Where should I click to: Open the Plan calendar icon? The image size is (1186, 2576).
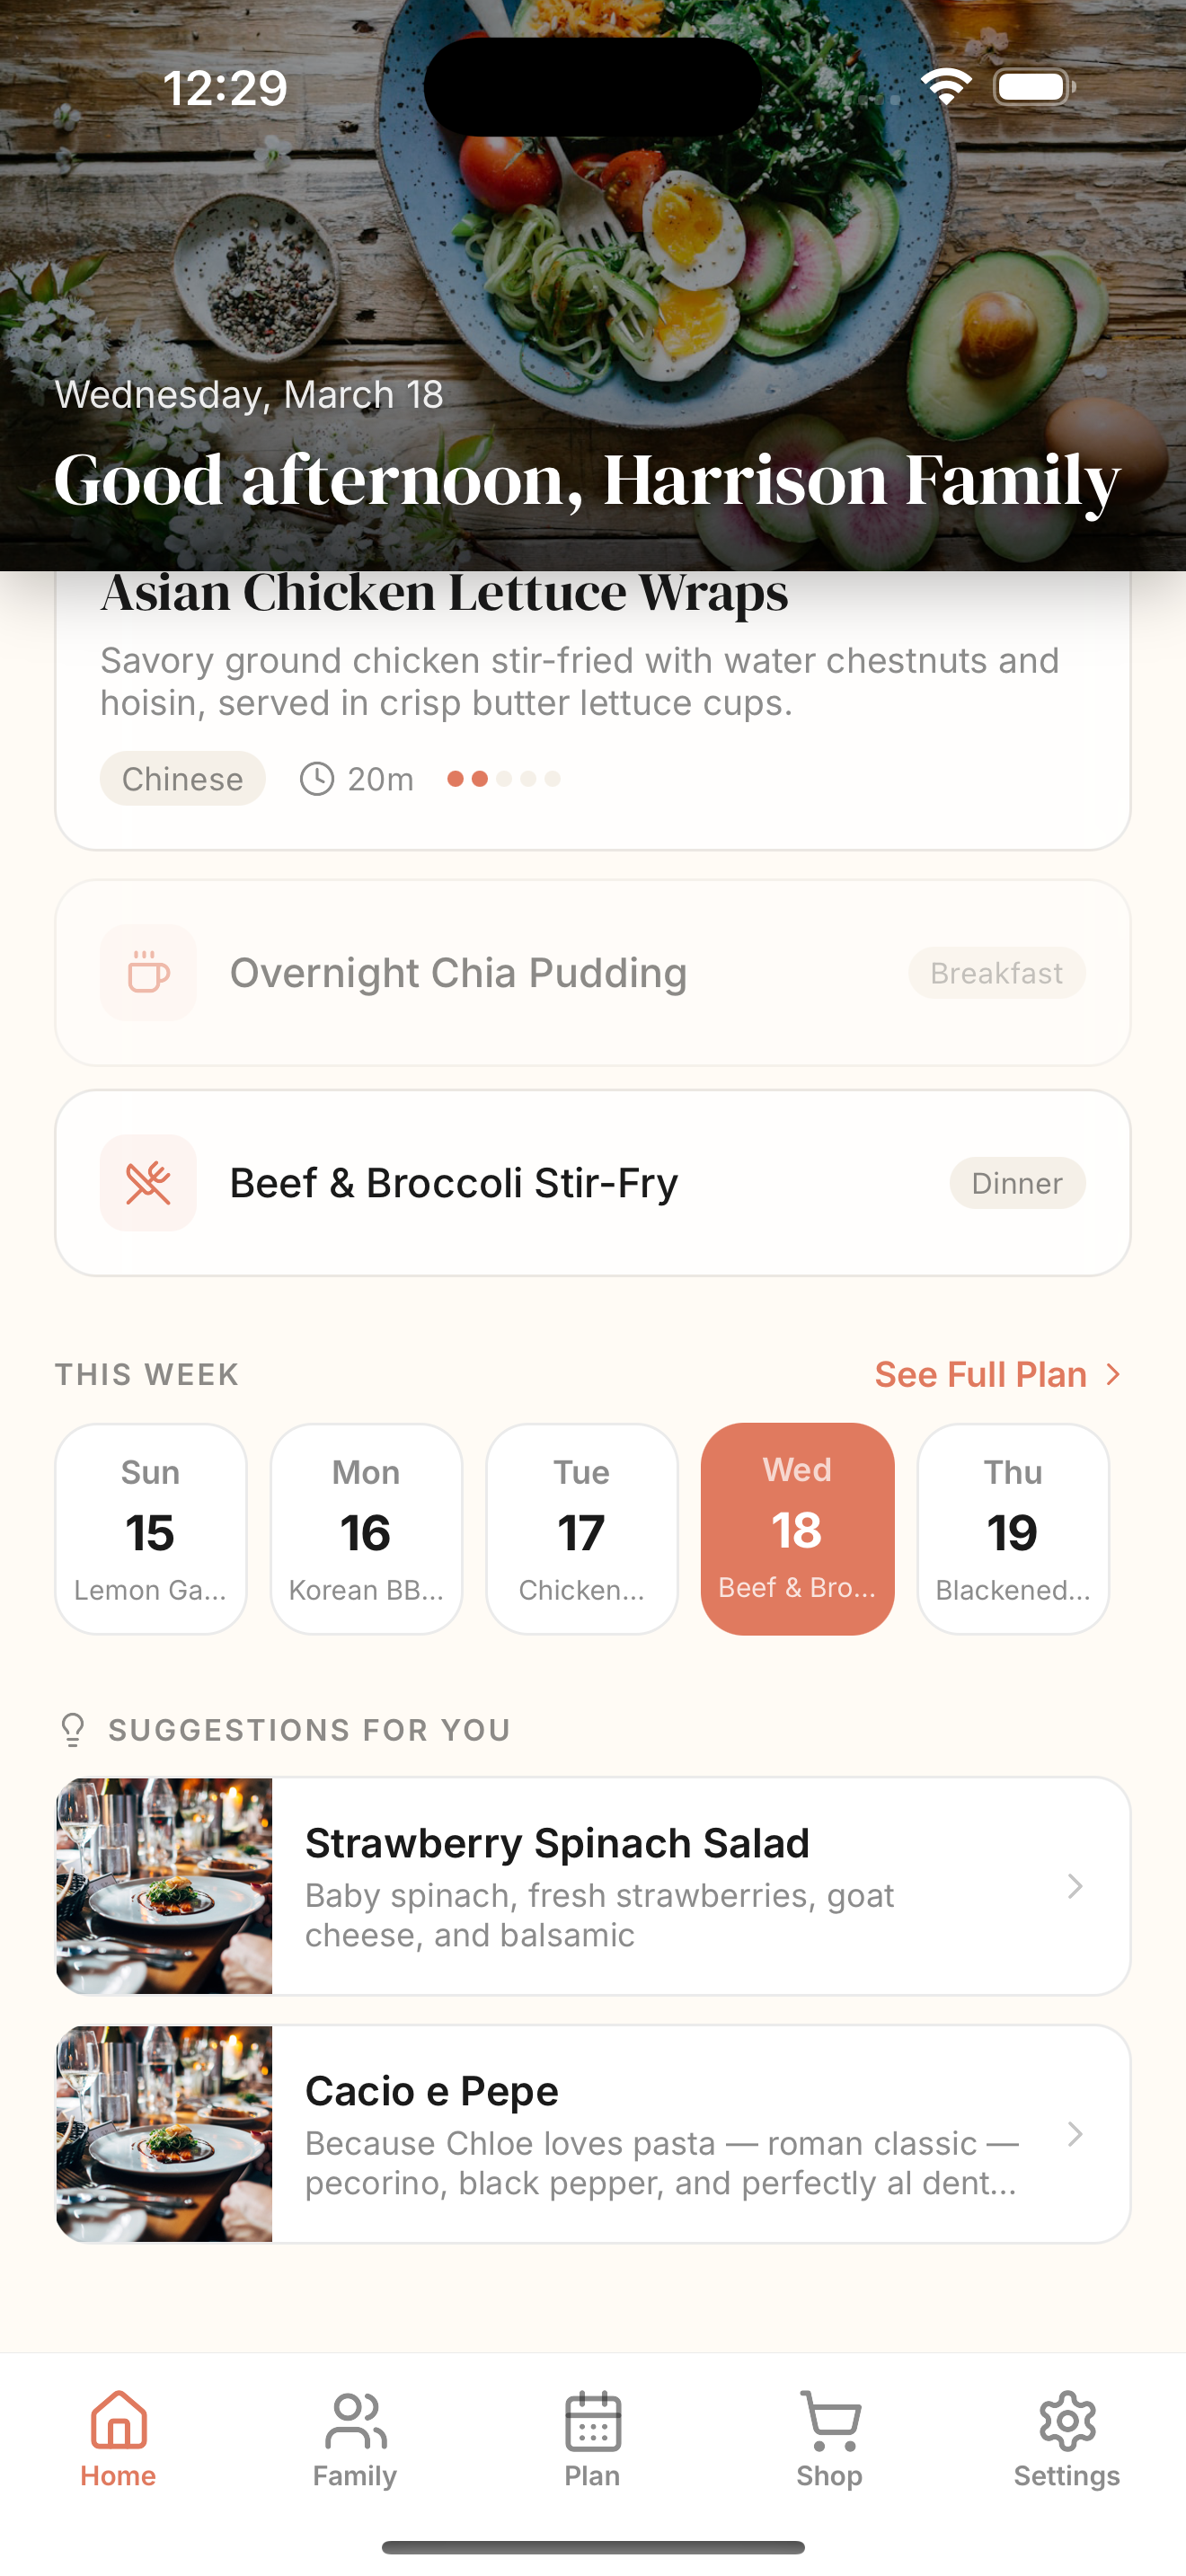pyautogui.click(x=592, y=2420)
